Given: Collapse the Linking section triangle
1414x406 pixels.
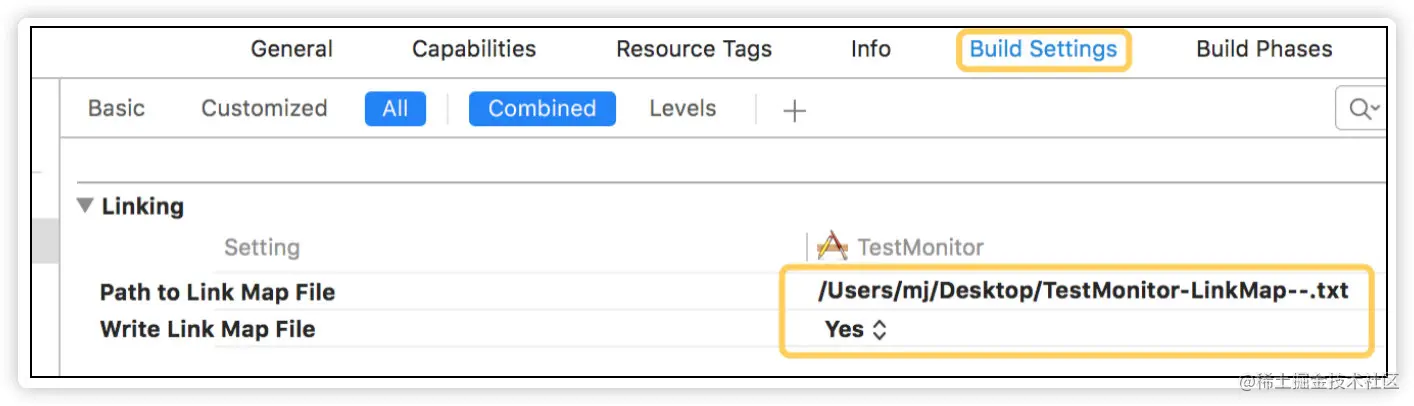Looking at the screenshot, I should tap(86, 206).
